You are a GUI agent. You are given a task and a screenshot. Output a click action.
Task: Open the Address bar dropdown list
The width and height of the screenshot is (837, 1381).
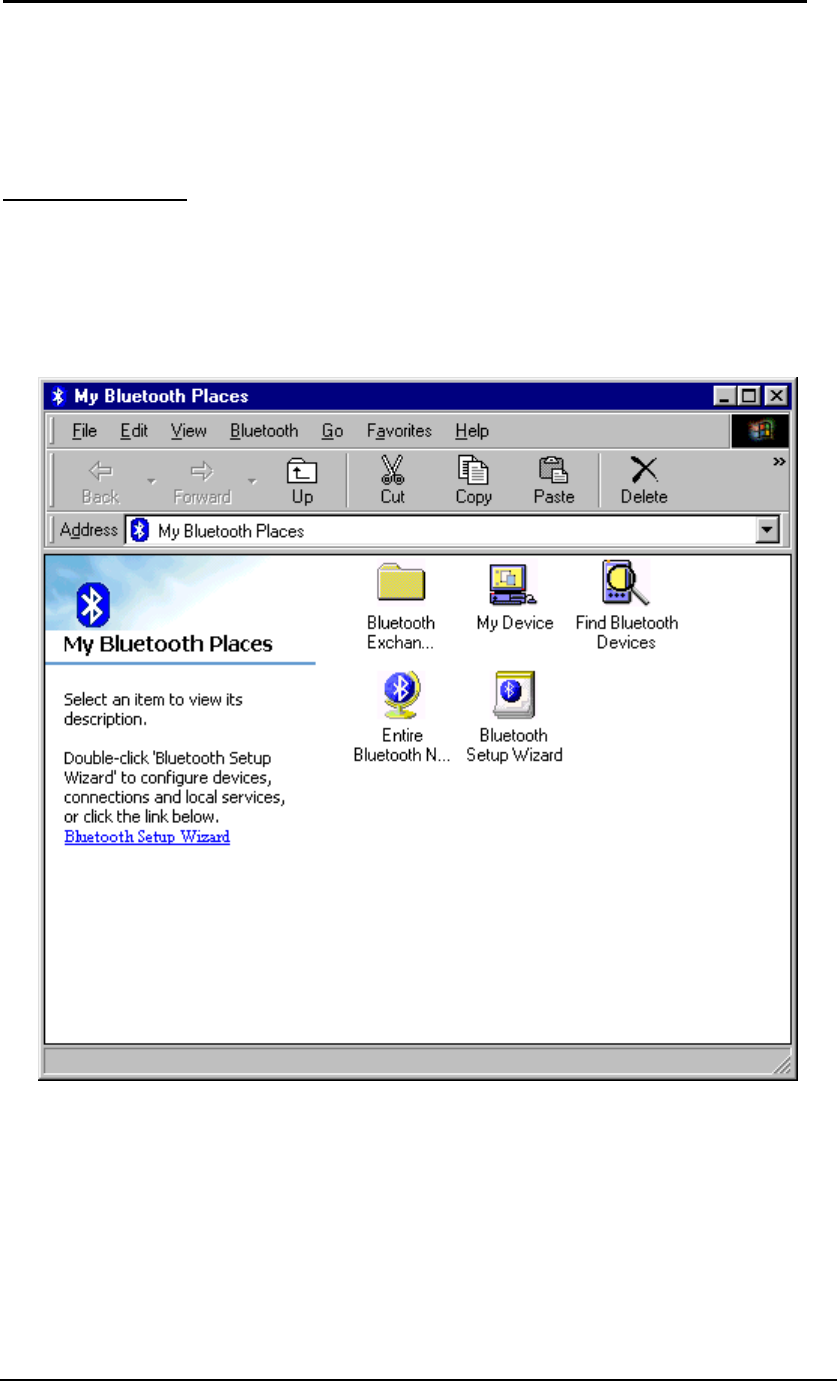[767, 531]
